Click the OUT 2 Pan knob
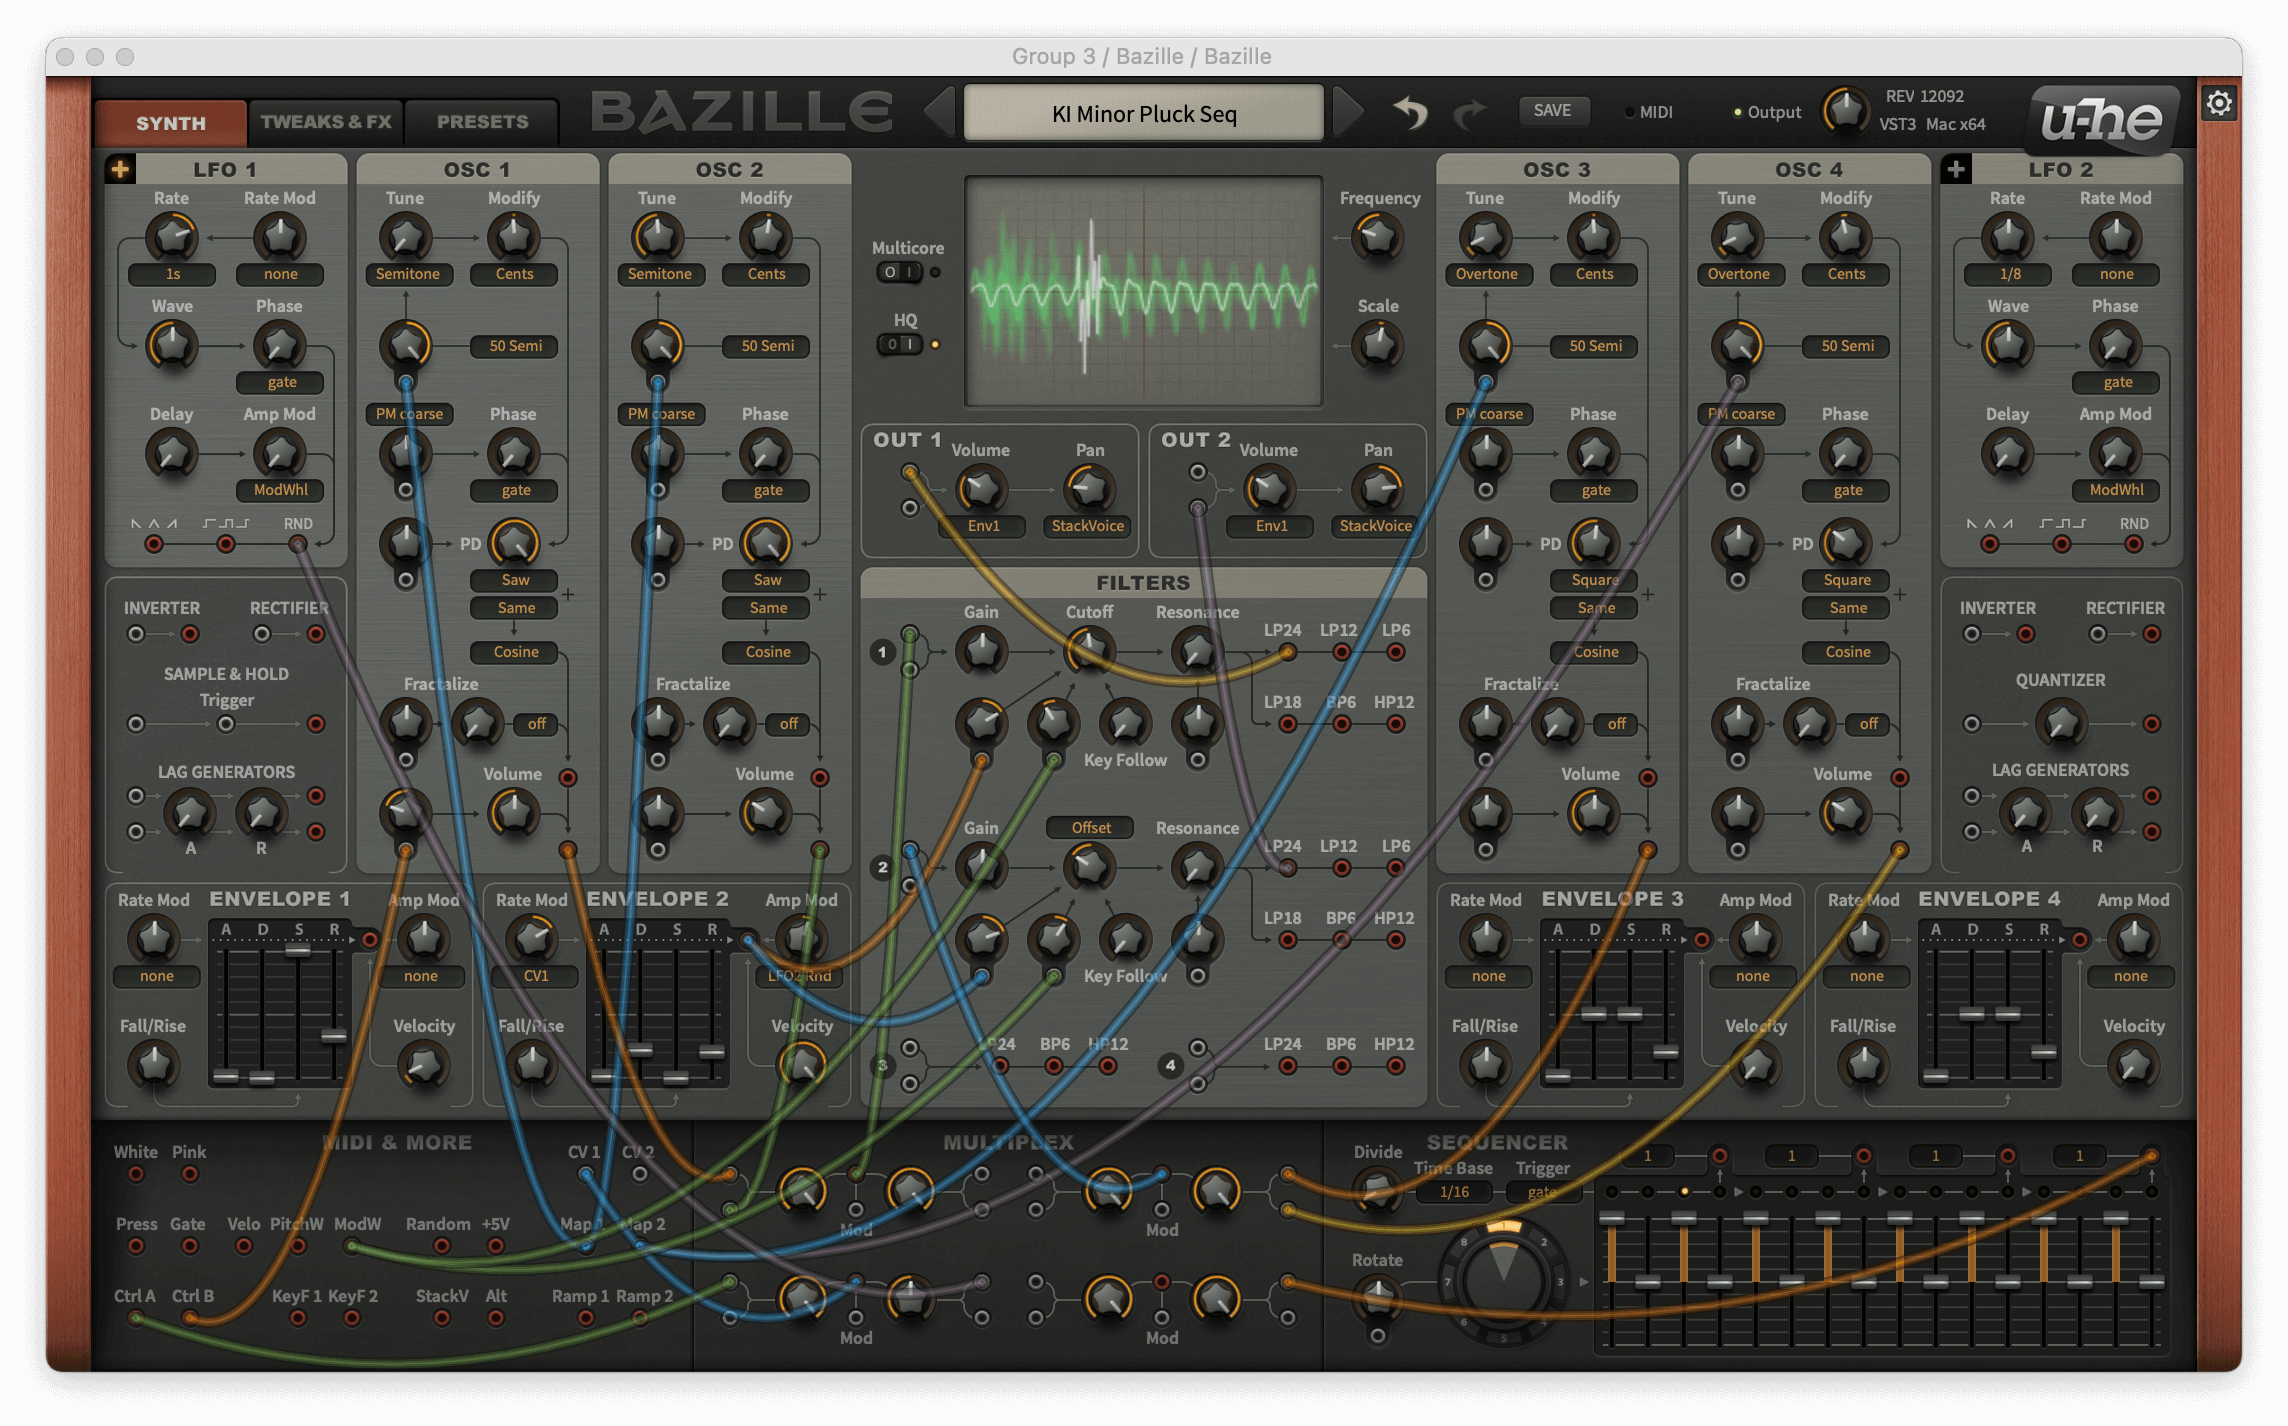This screenshot has height=1426, width=2288. click(1378, 489)
